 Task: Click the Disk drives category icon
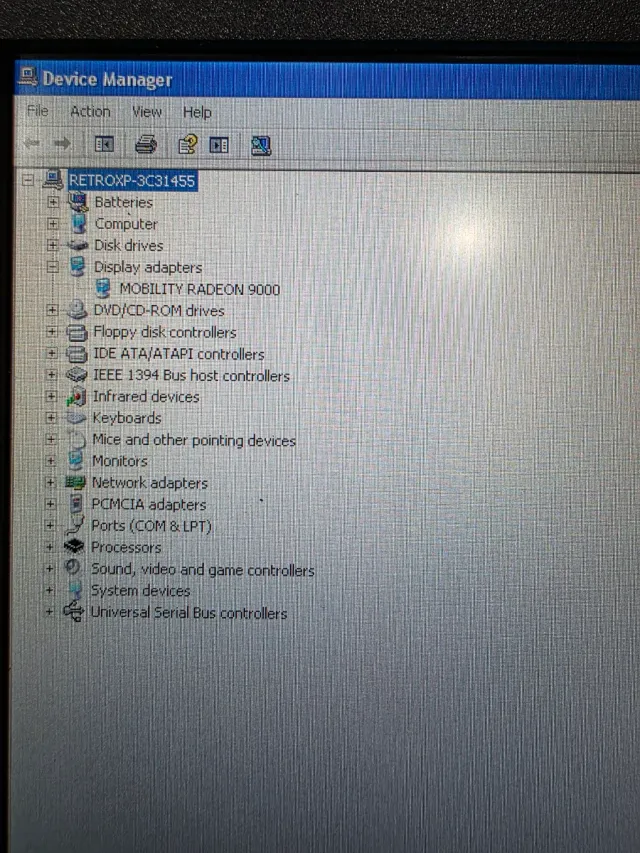78,245
